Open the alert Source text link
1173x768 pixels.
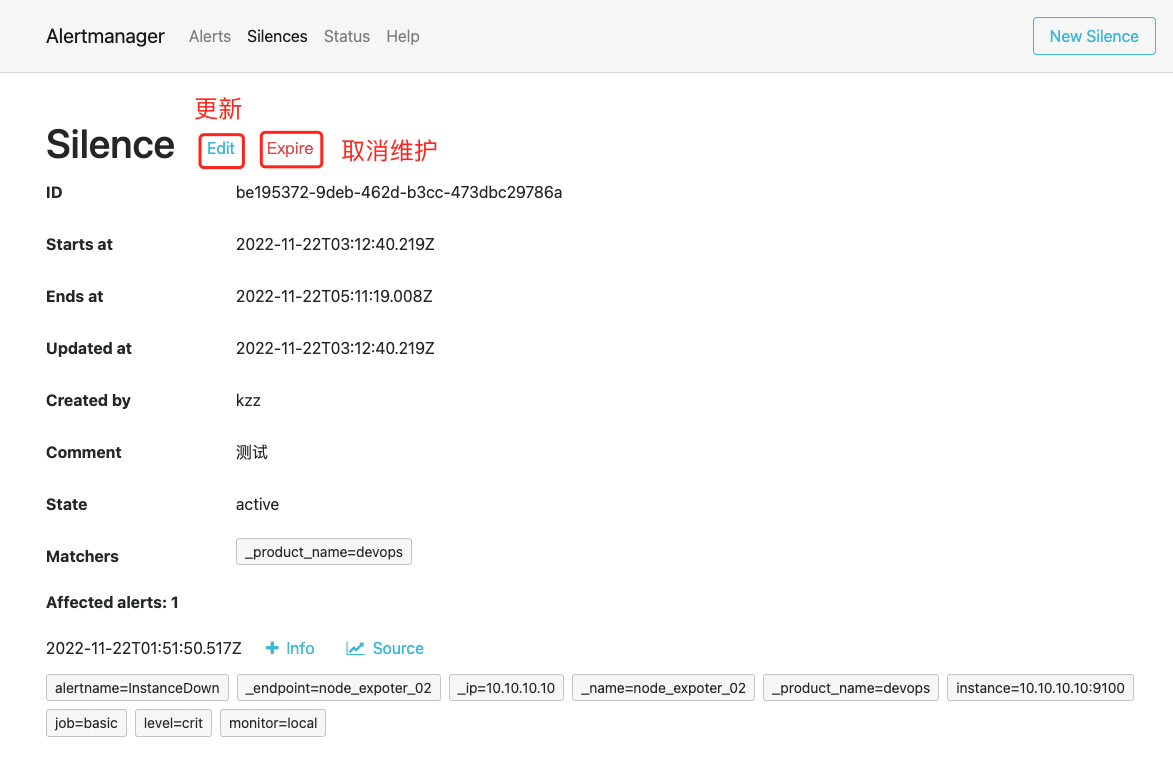[398, 648]
